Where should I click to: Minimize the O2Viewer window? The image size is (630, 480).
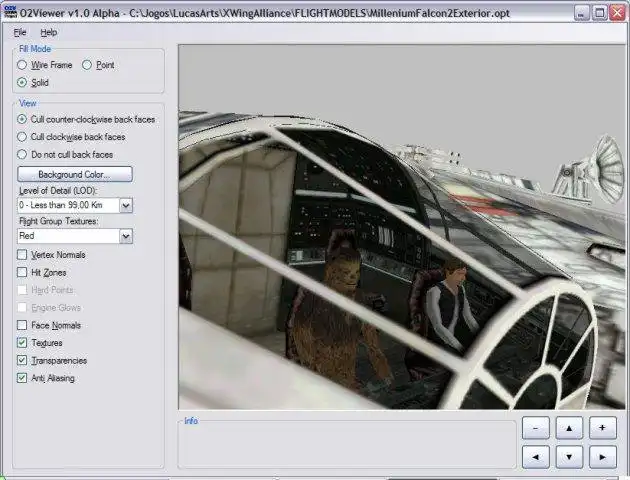pos(581,13)
